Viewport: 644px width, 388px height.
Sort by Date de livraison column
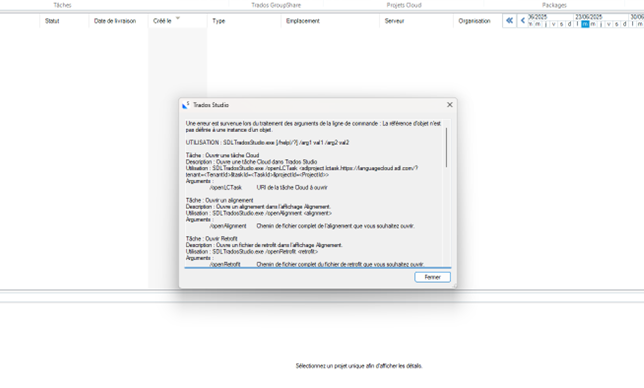(115, 21)
